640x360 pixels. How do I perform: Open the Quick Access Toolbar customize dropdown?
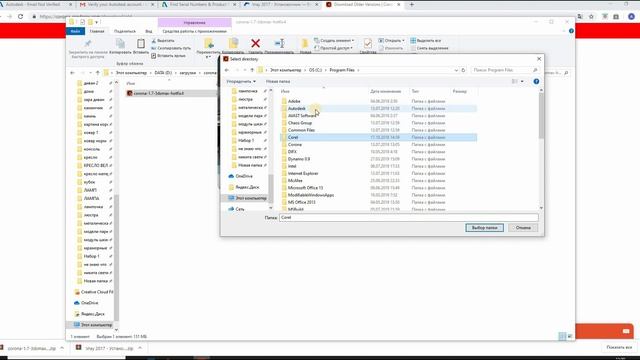point(97,22)
